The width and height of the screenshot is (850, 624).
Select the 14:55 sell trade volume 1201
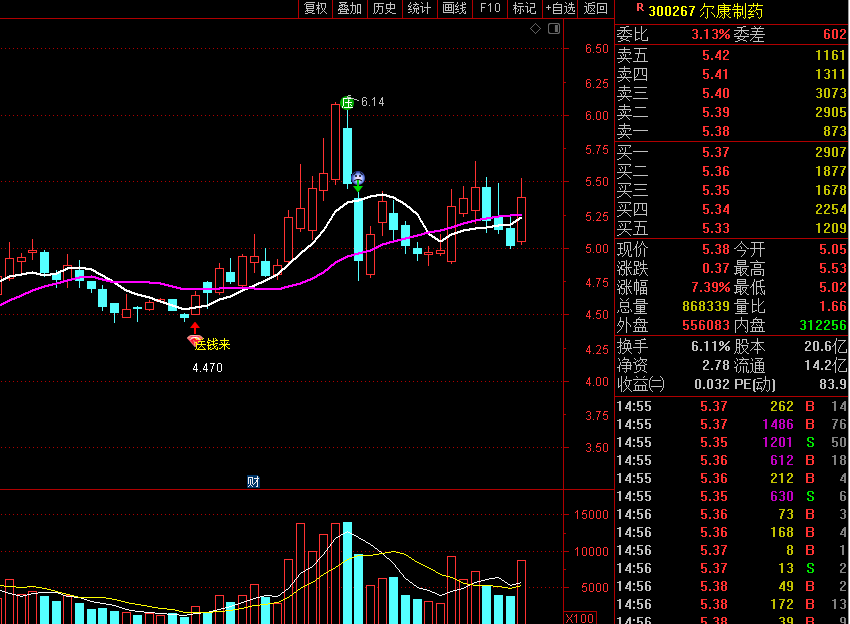coord(731,442)
